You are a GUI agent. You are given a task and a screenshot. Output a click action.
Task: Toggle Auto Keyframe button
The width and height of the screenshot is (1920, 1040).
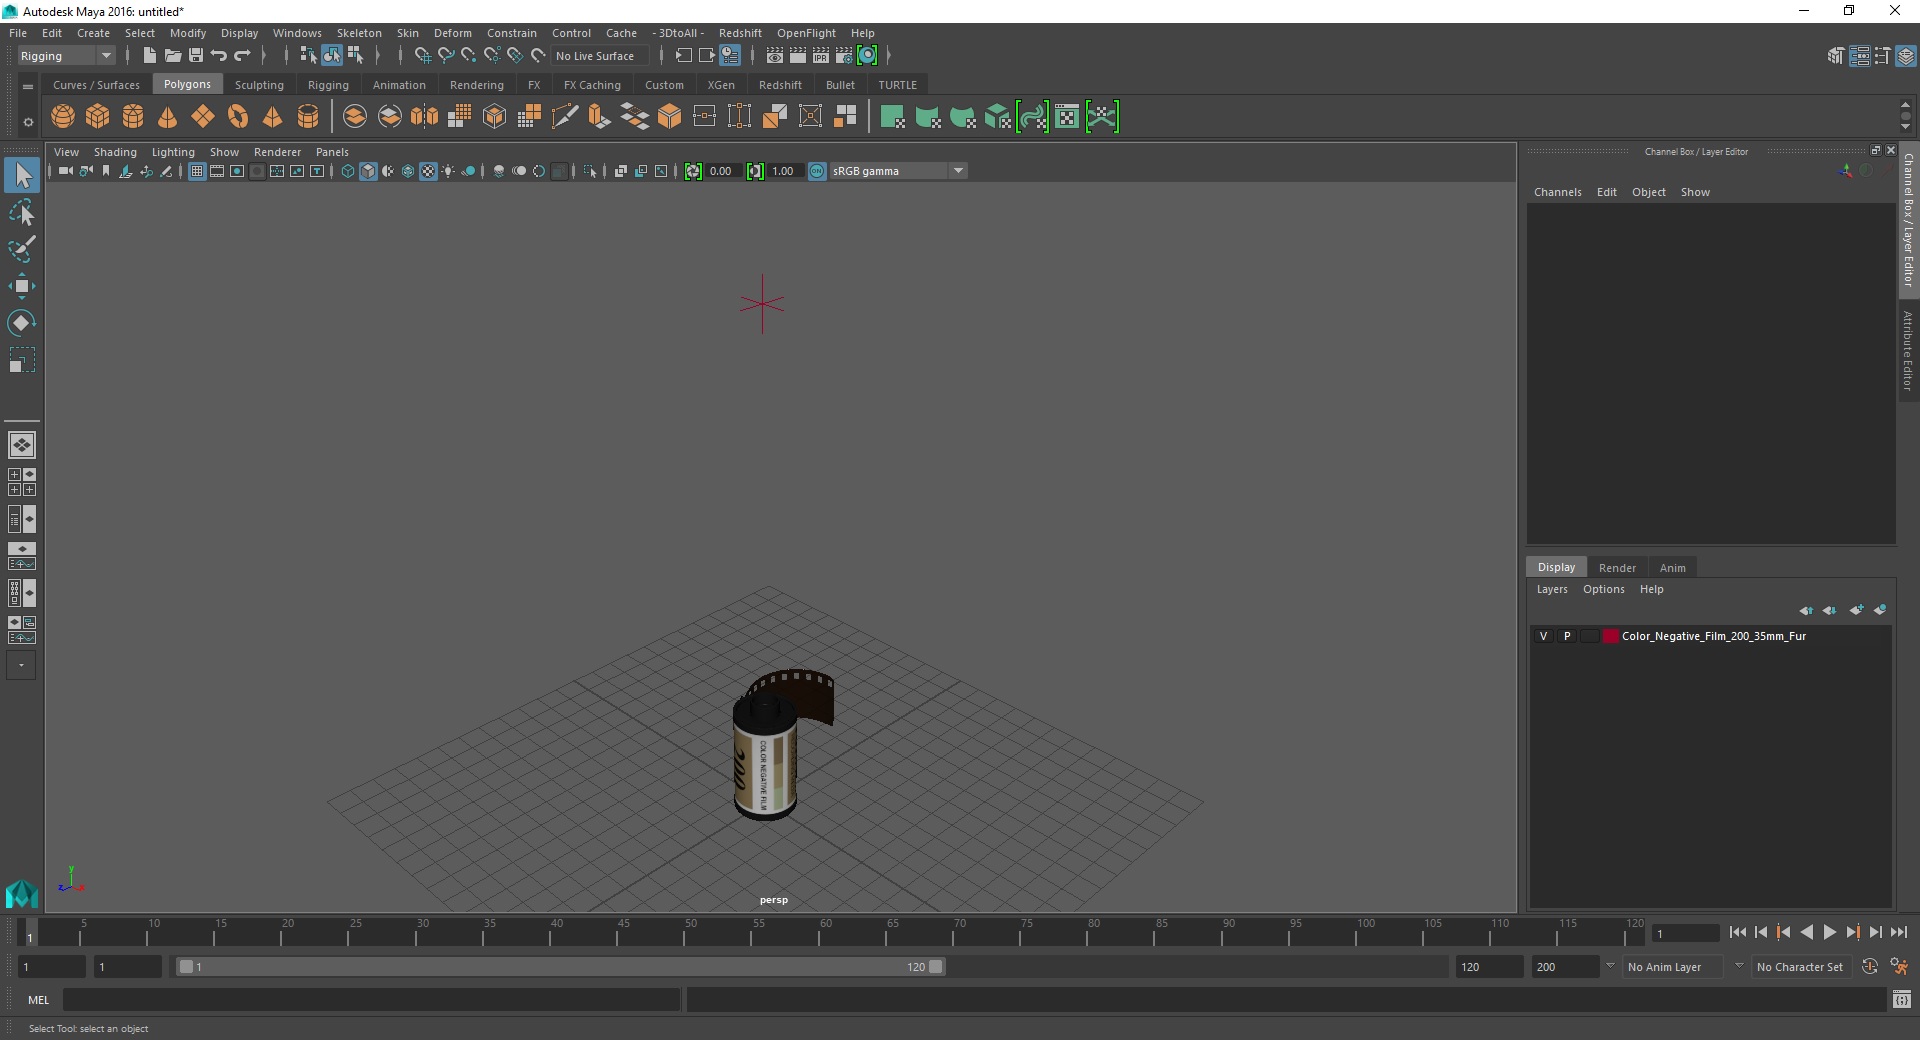pyautogui.click(x=1870, y=967)
